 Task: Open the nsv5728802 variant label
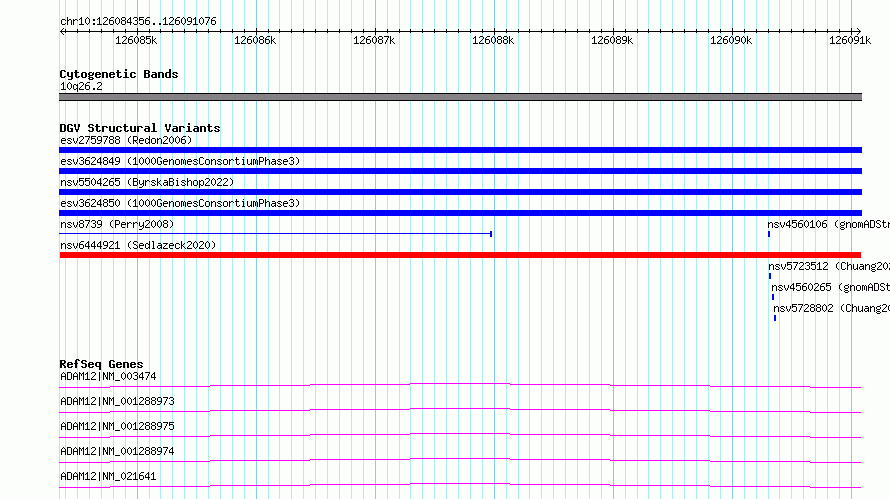tap(832, 308)
